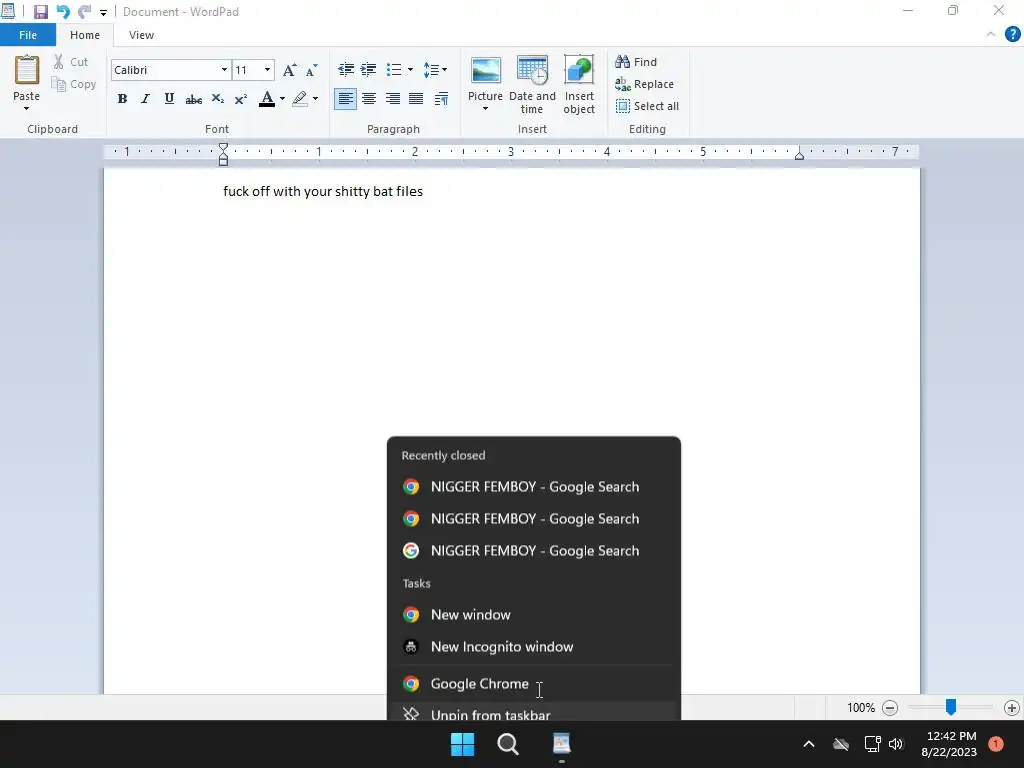Apply text highlight color marker
The width and height of the screenshot is (1024, 768).
300,99
